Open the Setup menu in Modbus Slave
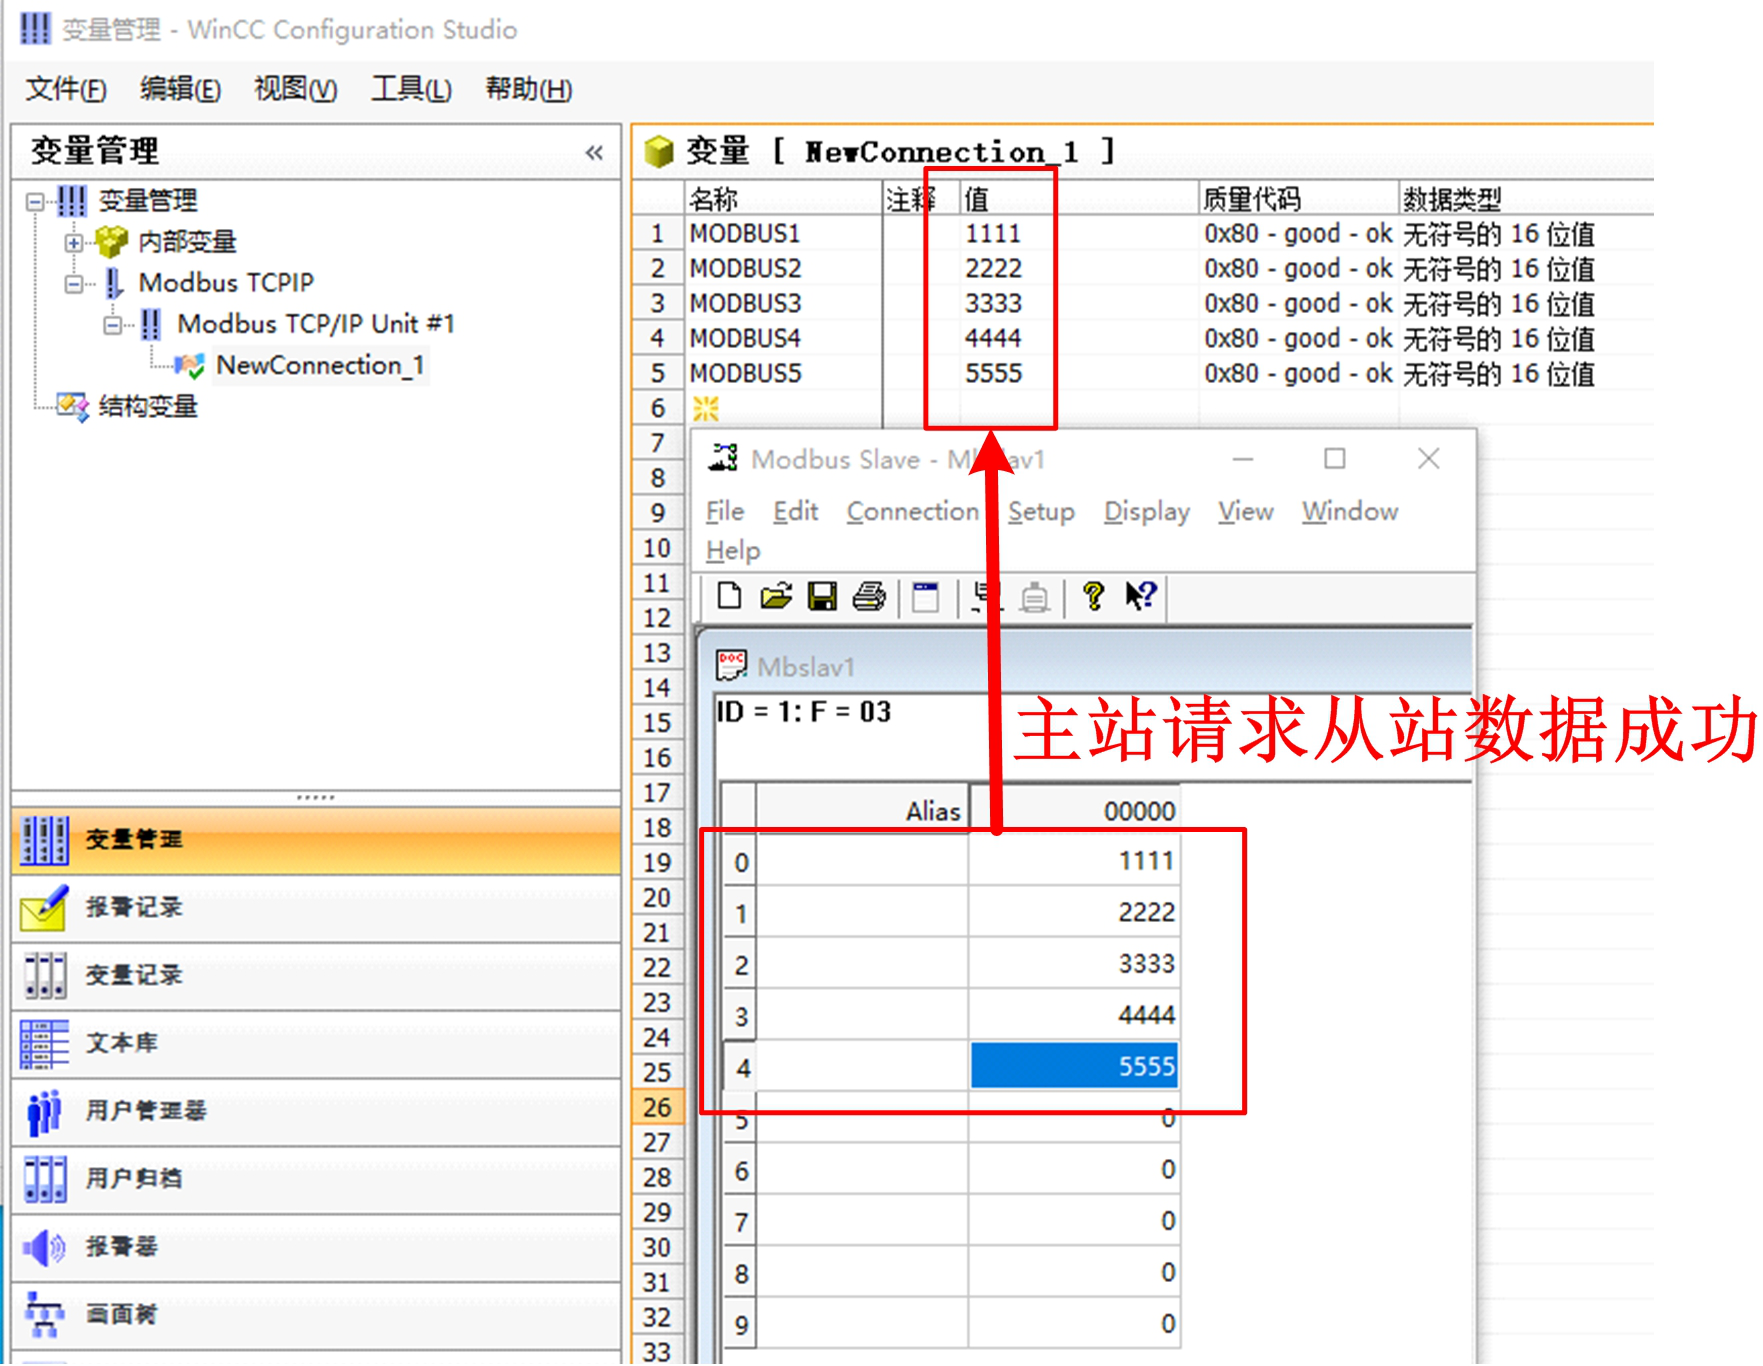The width and height of the screenshot is (1763, 1366). click(x=1041, y=511)
